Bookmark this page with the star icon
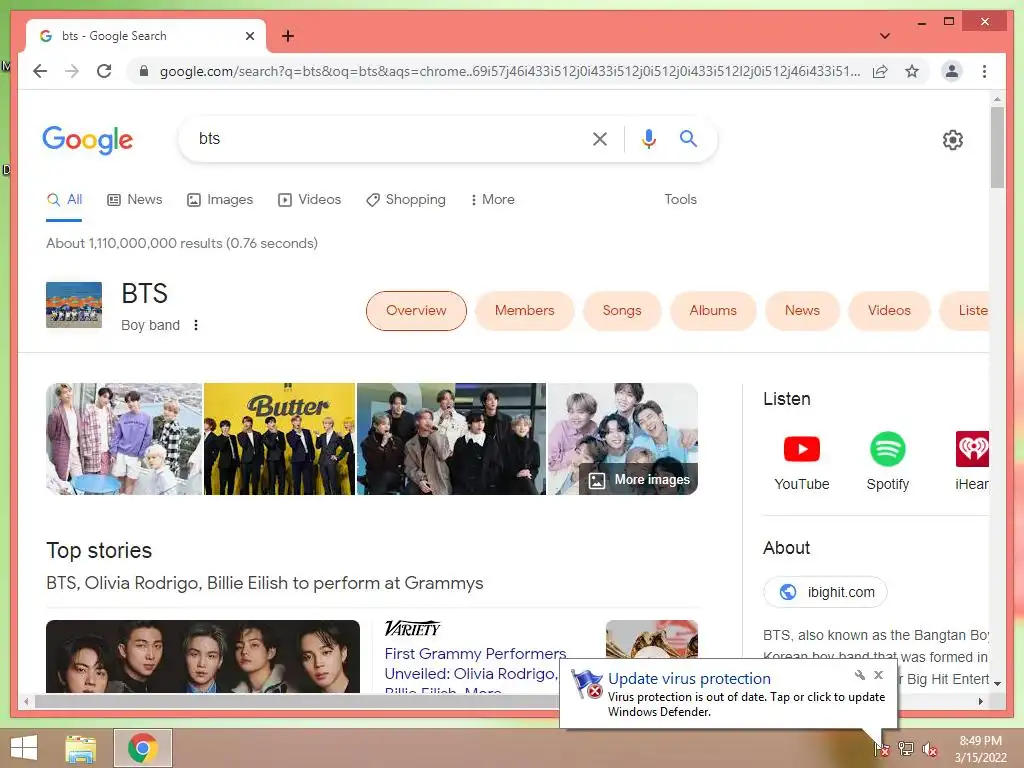Viewport: 1024px width, 768px height. (912, 71)
